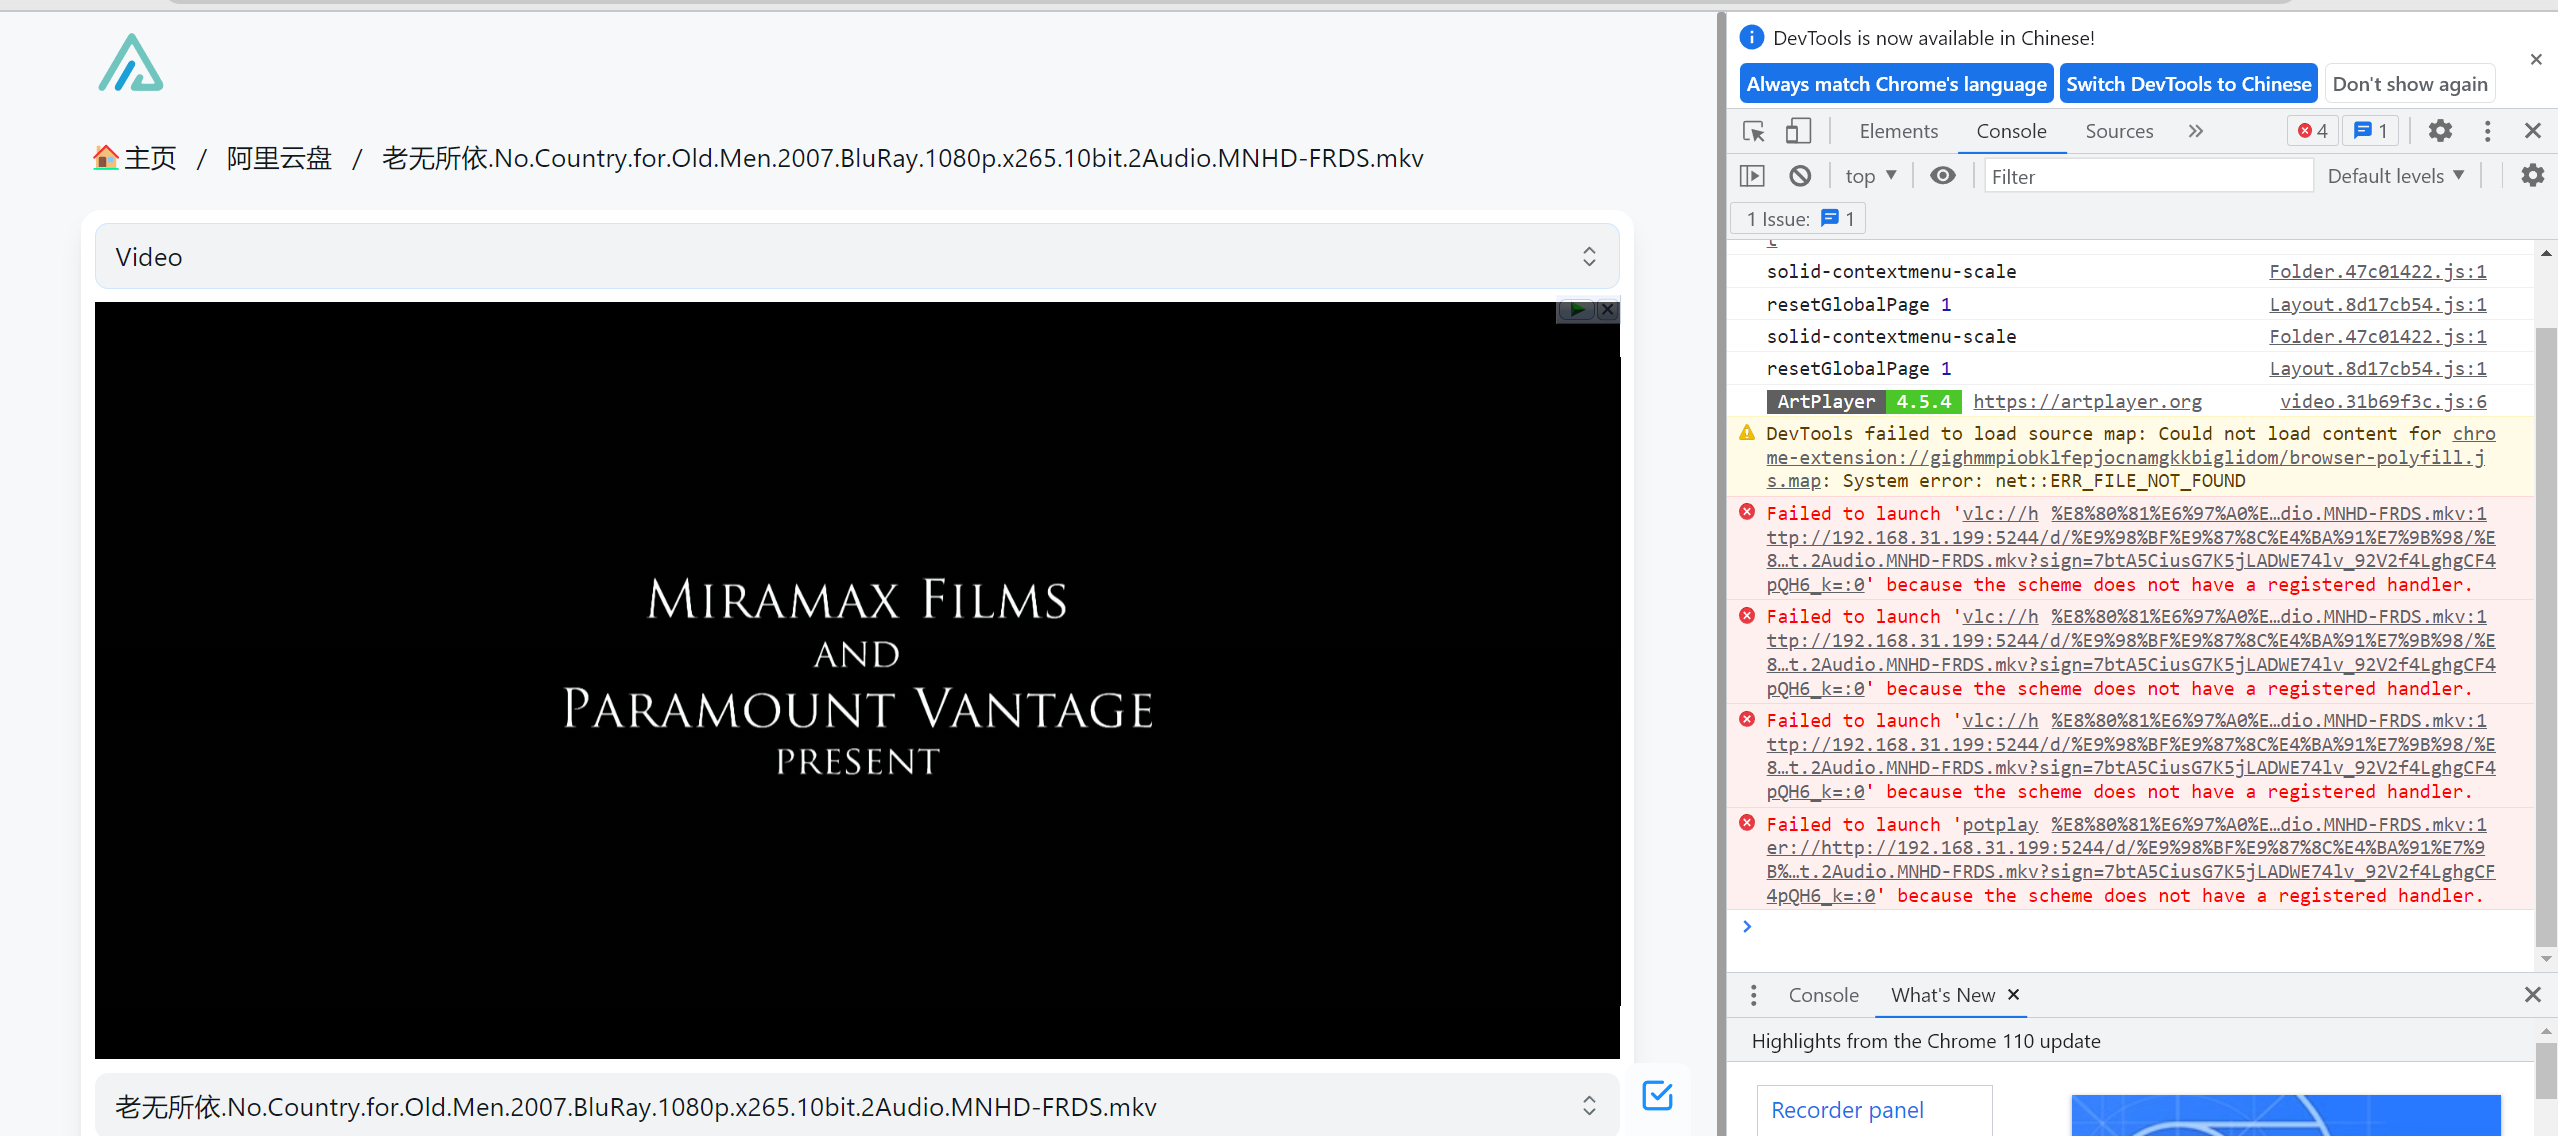Close the DevTools panel
The image size is (2558, 1136).
tap(2532, 131)
